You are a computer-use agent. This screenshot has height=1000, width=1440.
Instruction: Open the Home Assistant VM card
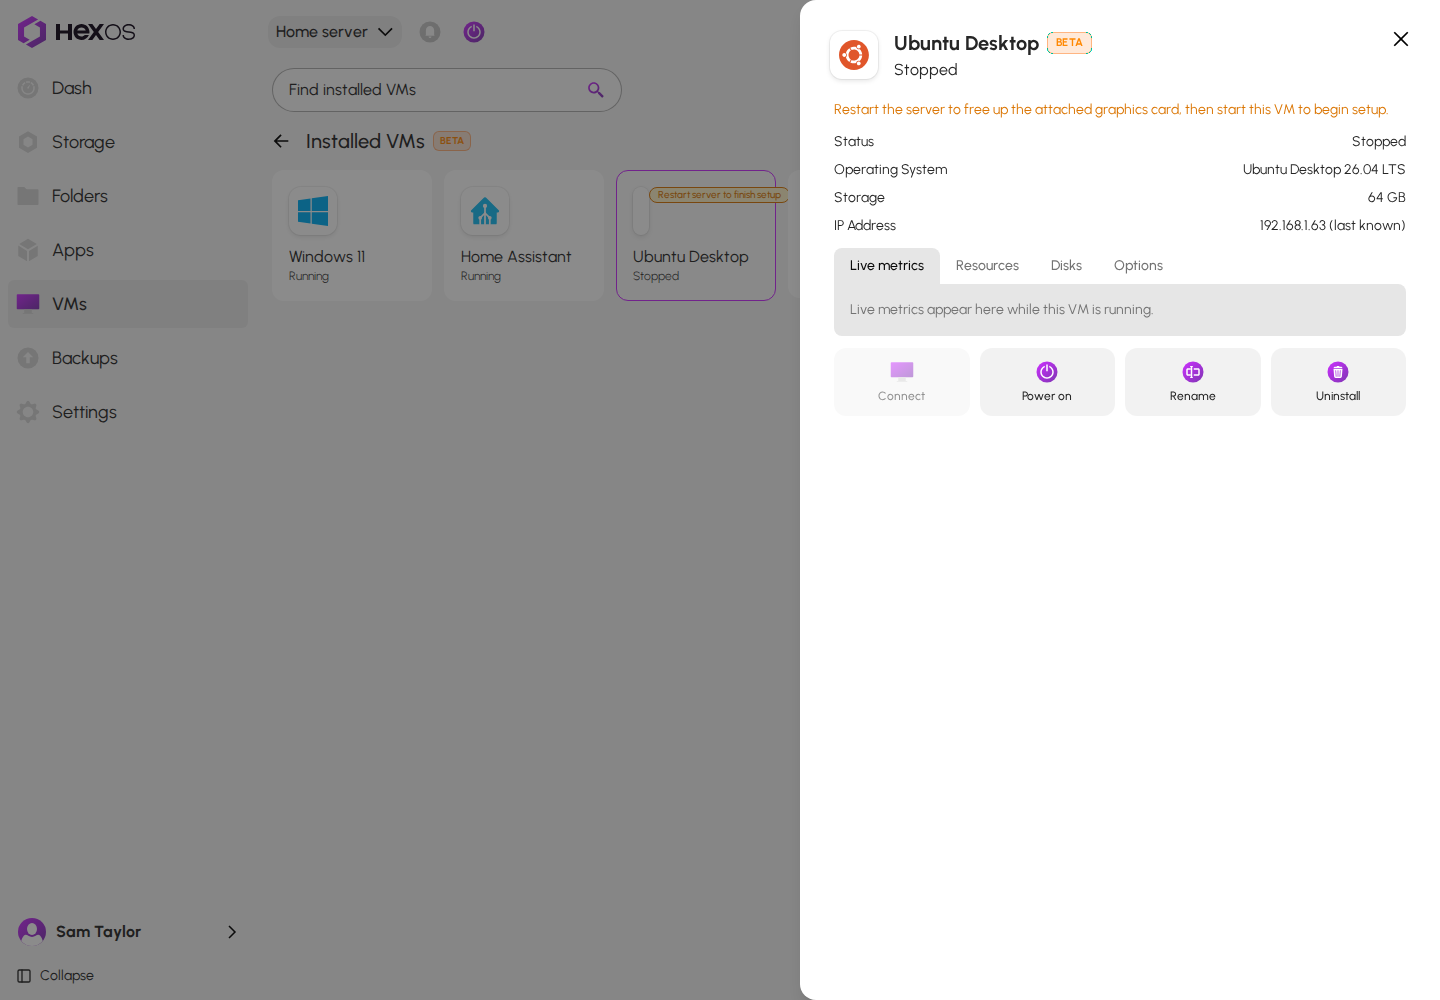click(524, 235)
